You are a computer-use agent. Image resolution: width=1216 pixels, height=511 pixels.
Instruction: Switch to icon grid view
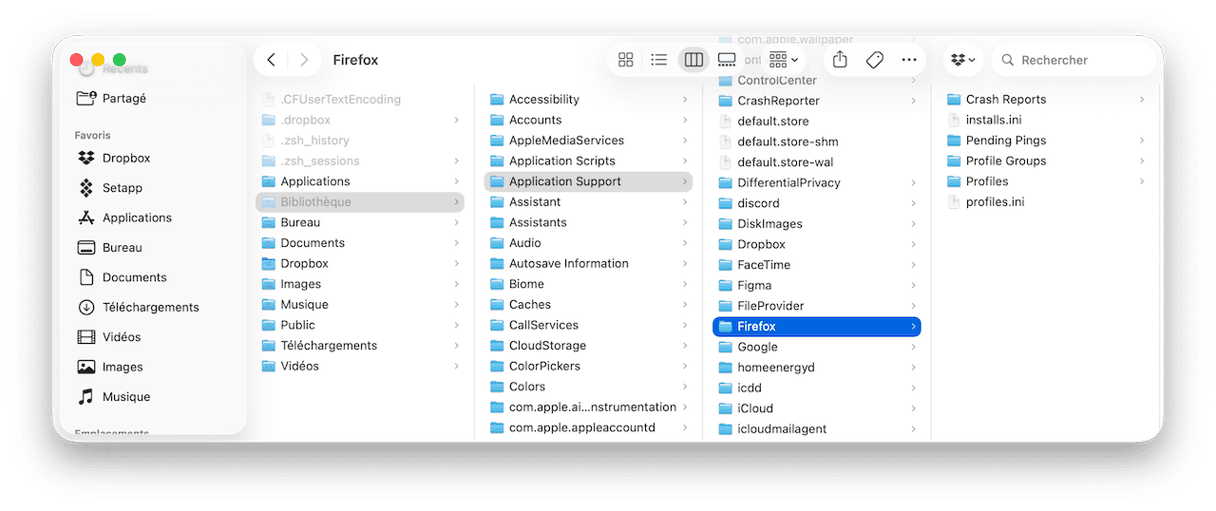[626, 60]
